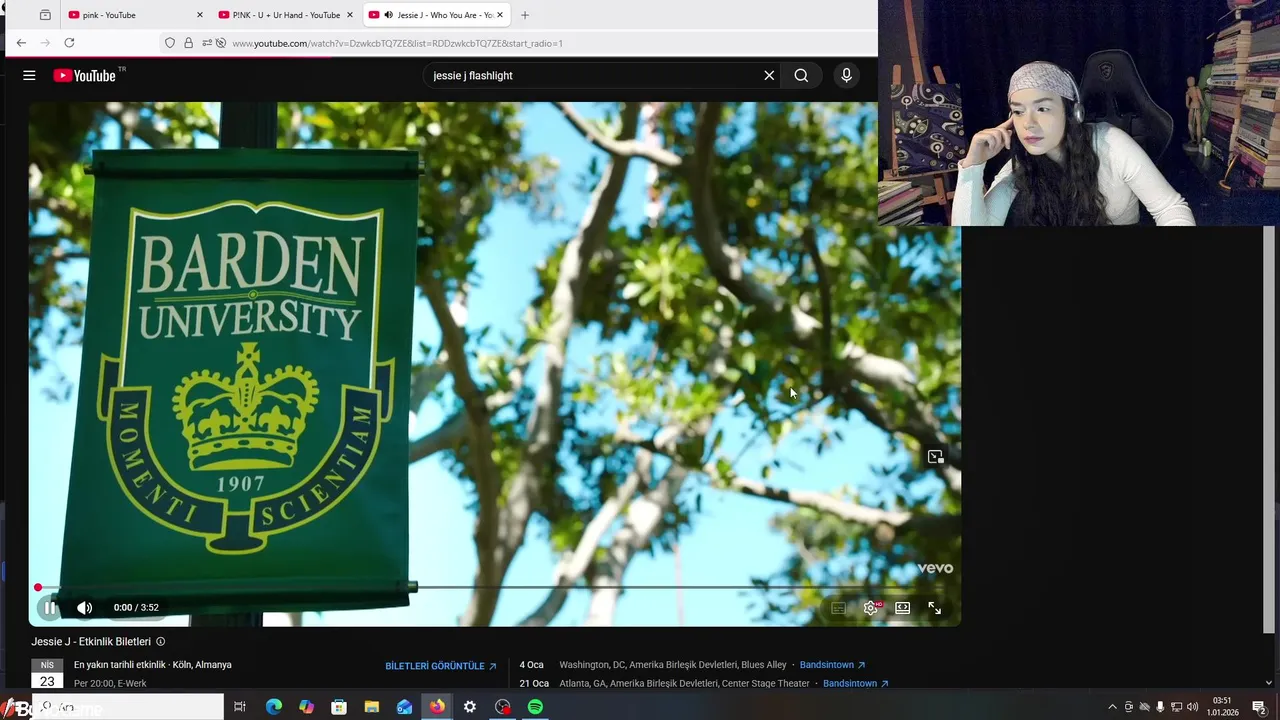Mute the video player volume
Viewport: 1280px width, 720px height.
point(85,607)
